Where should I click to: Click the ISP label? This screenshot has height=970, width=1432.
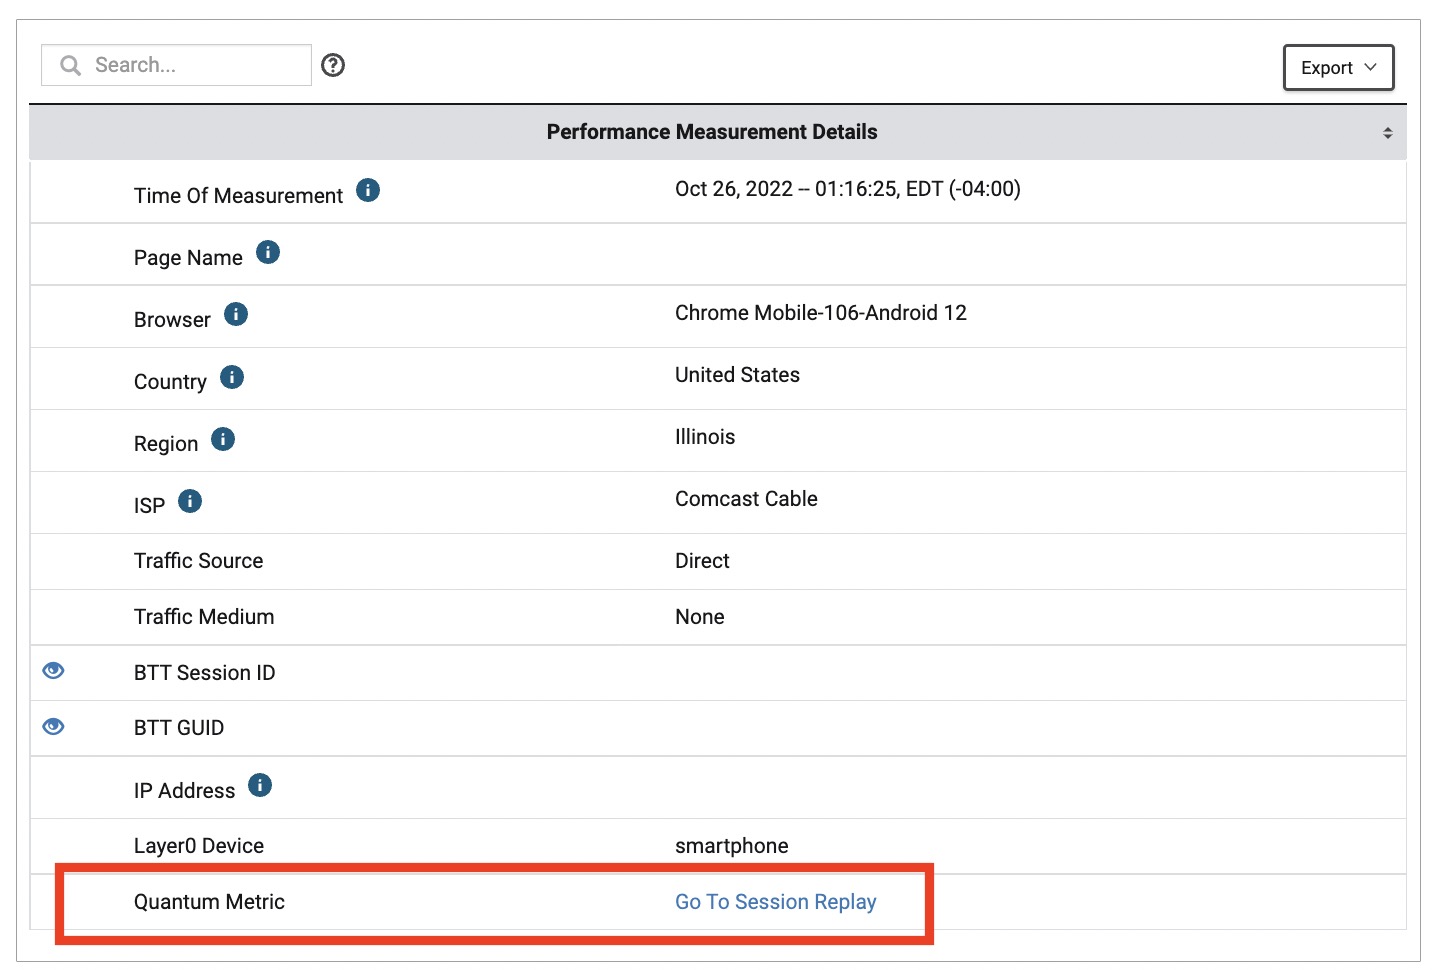click(x=149, y=506)
